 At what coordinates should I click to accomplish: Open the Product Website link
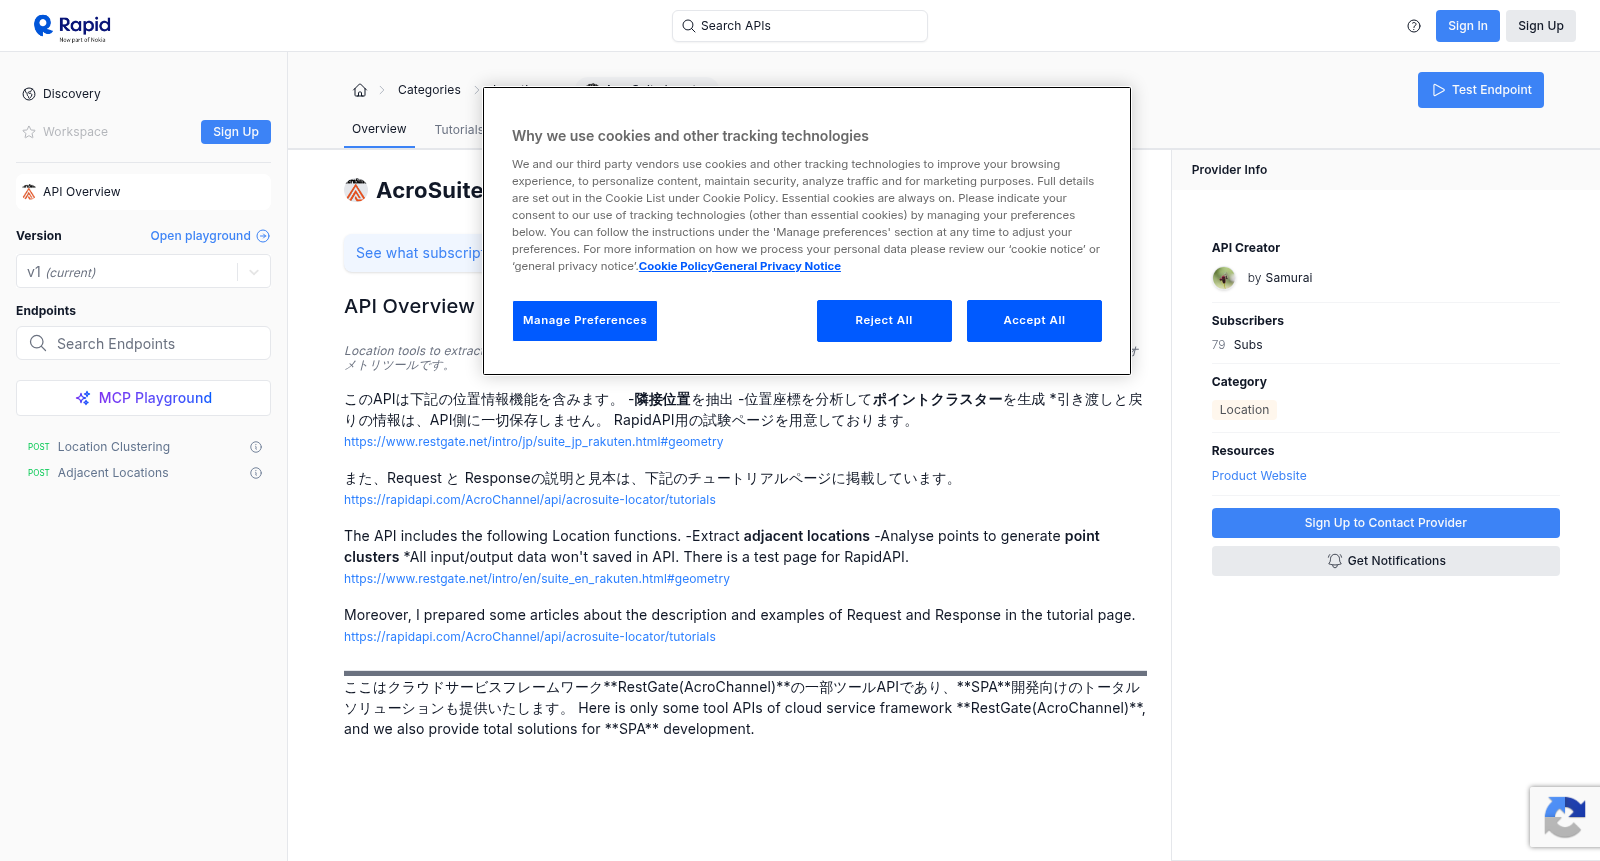pos(1259,476)
